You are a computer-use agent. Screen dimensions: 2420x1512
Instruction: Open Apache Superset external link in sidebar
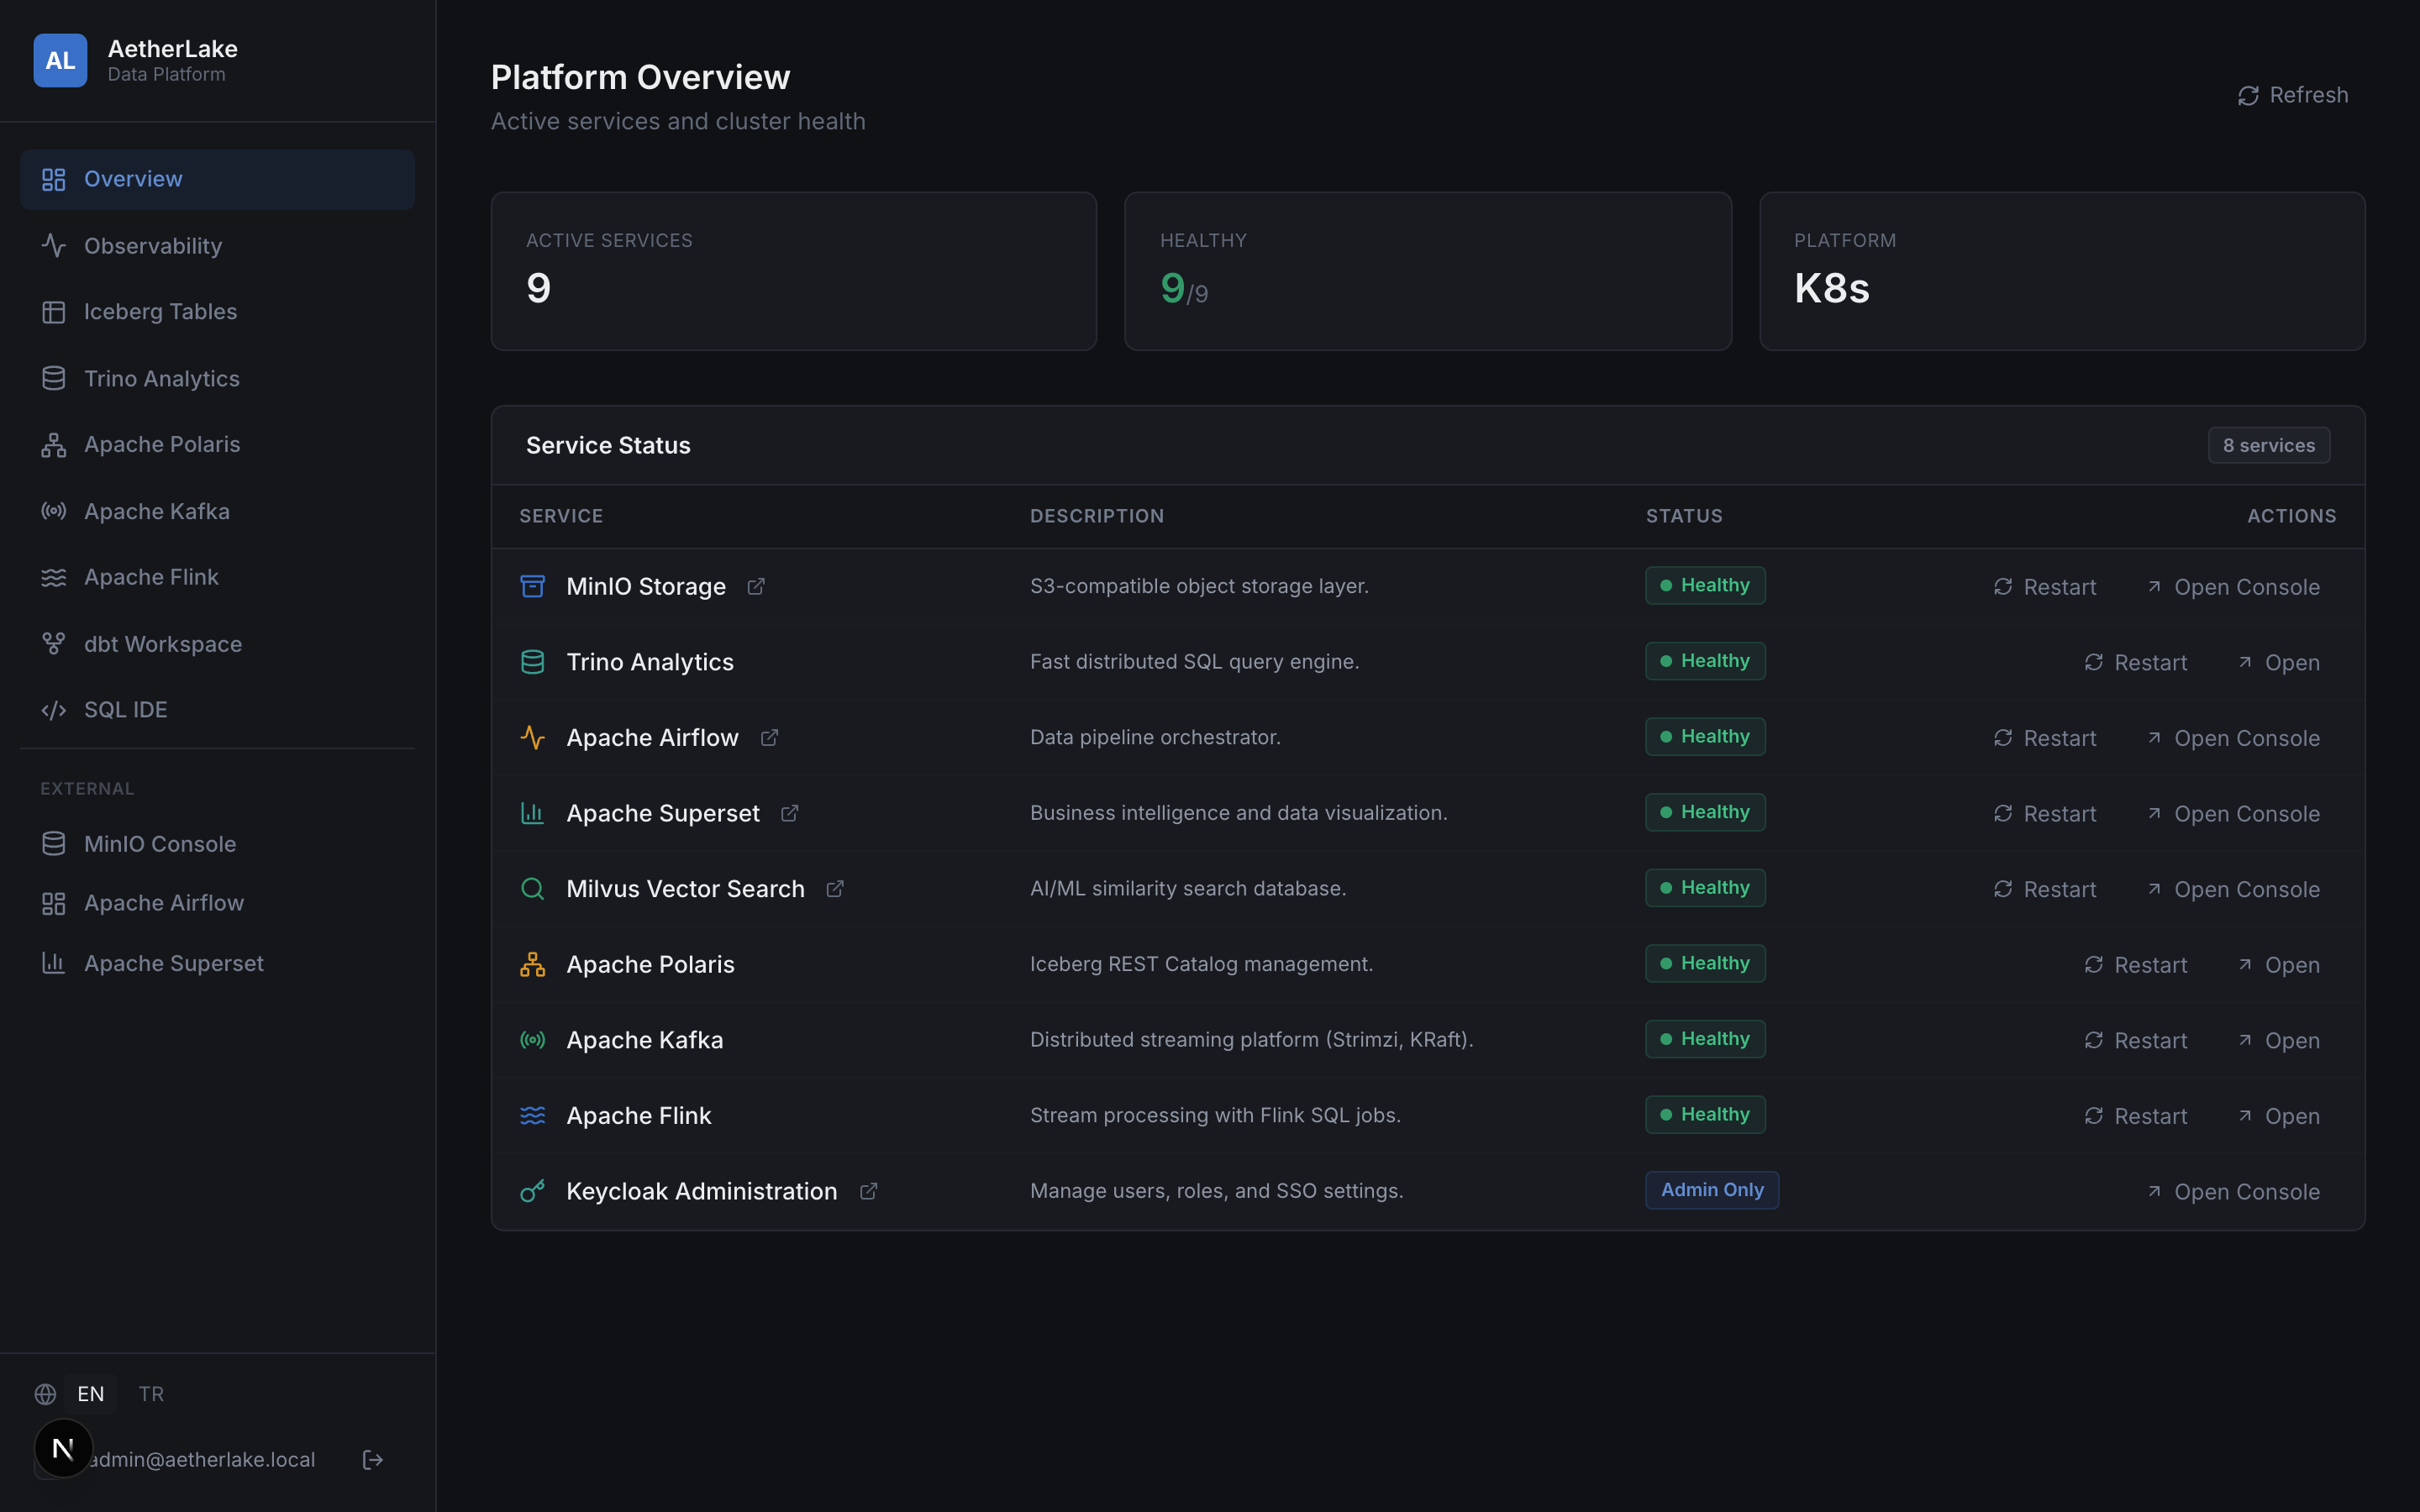coord(217,963)
